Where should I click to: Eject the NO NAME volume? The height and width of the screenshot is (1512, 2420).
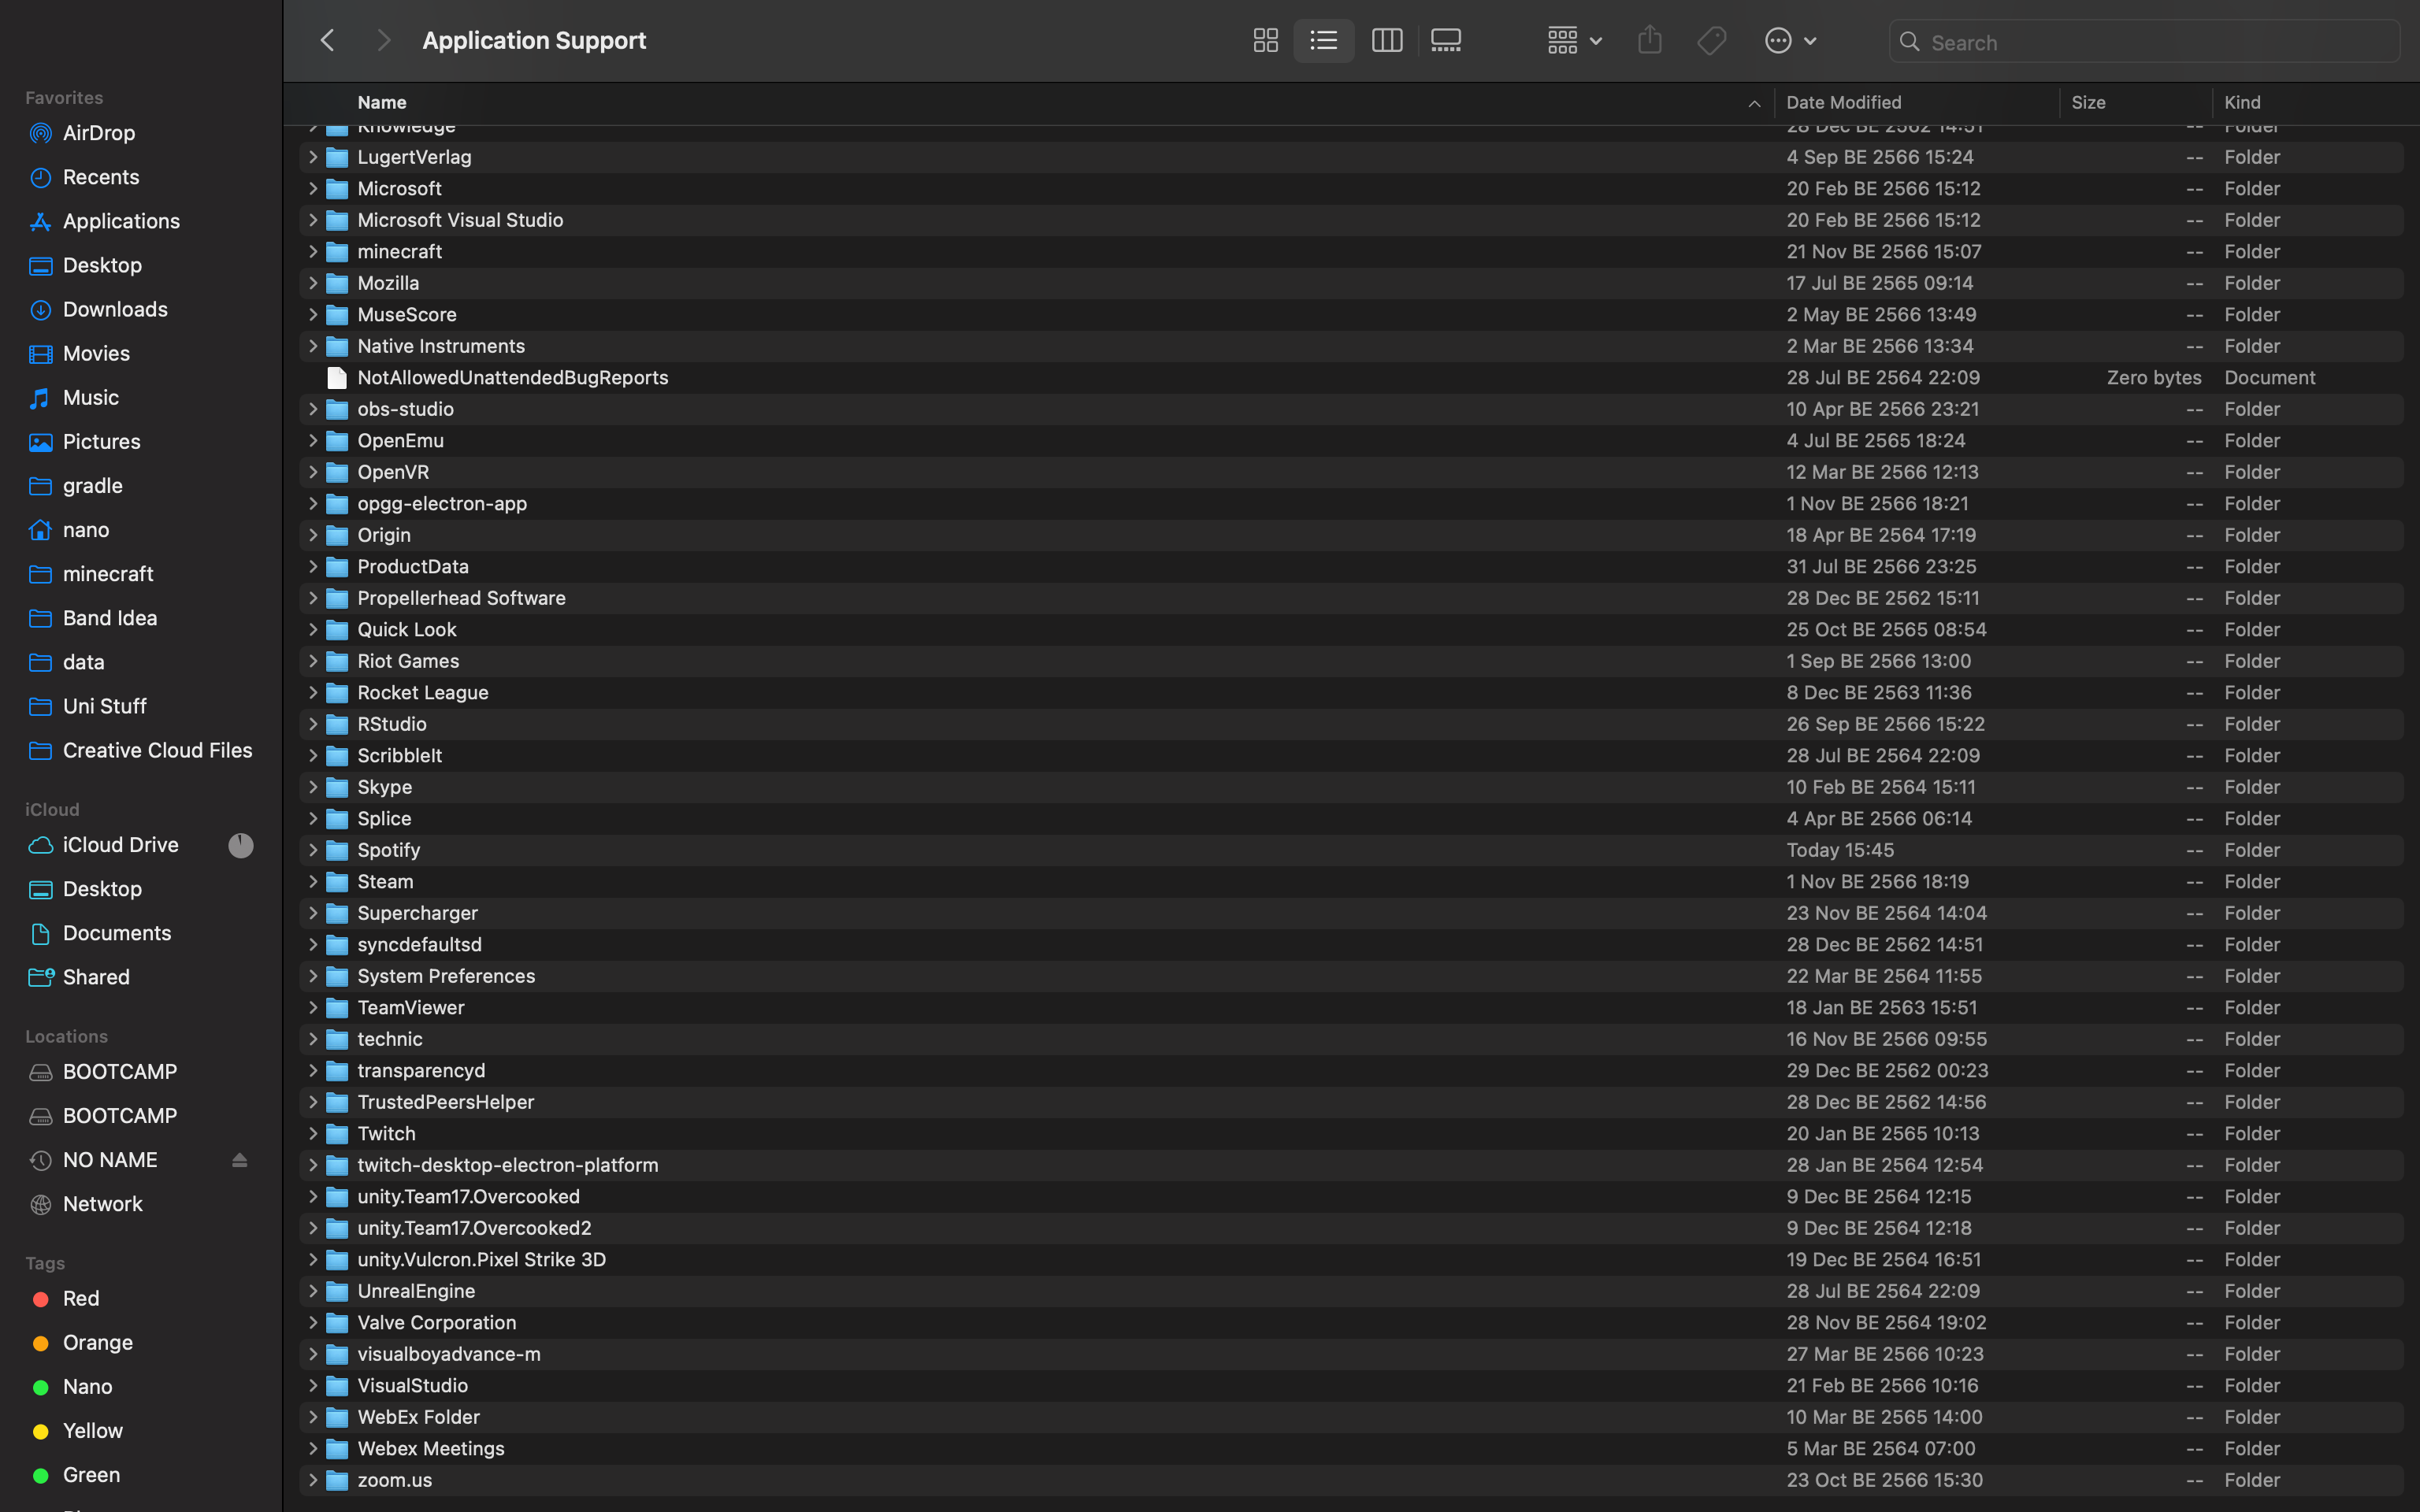(x=239, y=1160)
